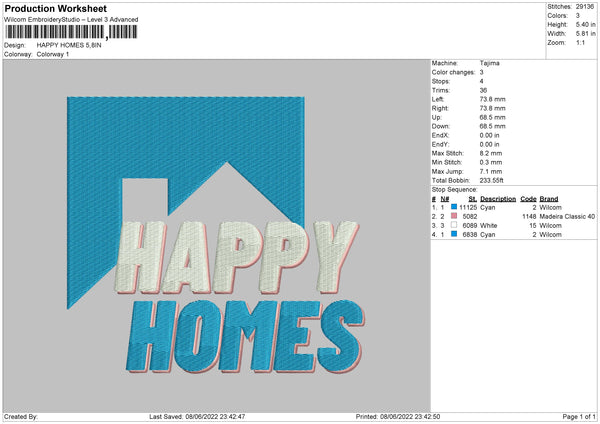Click the Stop Sequence heading
This screenshot has height=424, width=600.
pyautogui.click(x=455, y=189)
